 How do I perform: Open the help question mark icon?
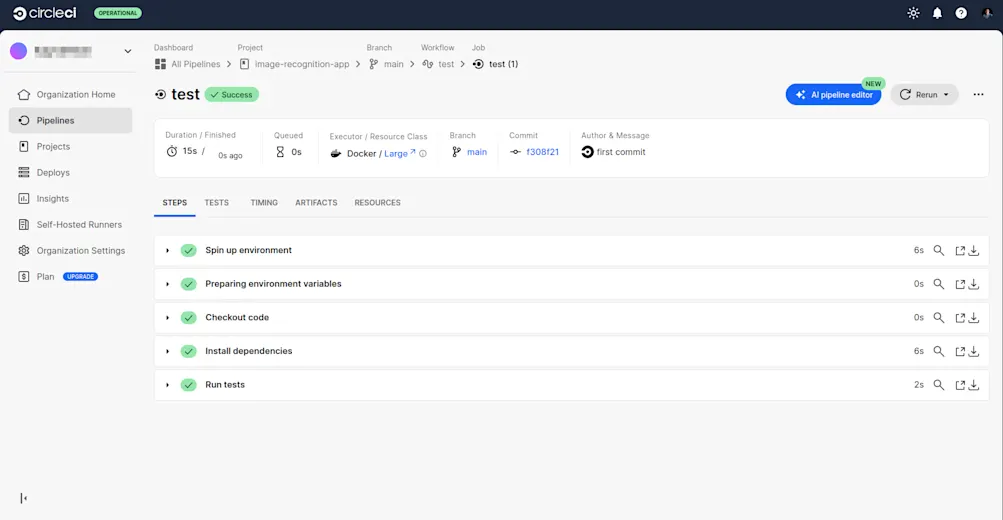(961, 13)
